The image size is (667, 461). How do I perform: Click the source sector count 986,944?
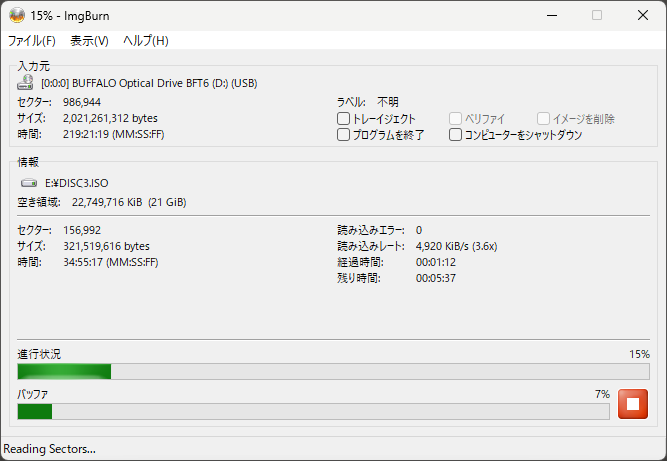82,102
